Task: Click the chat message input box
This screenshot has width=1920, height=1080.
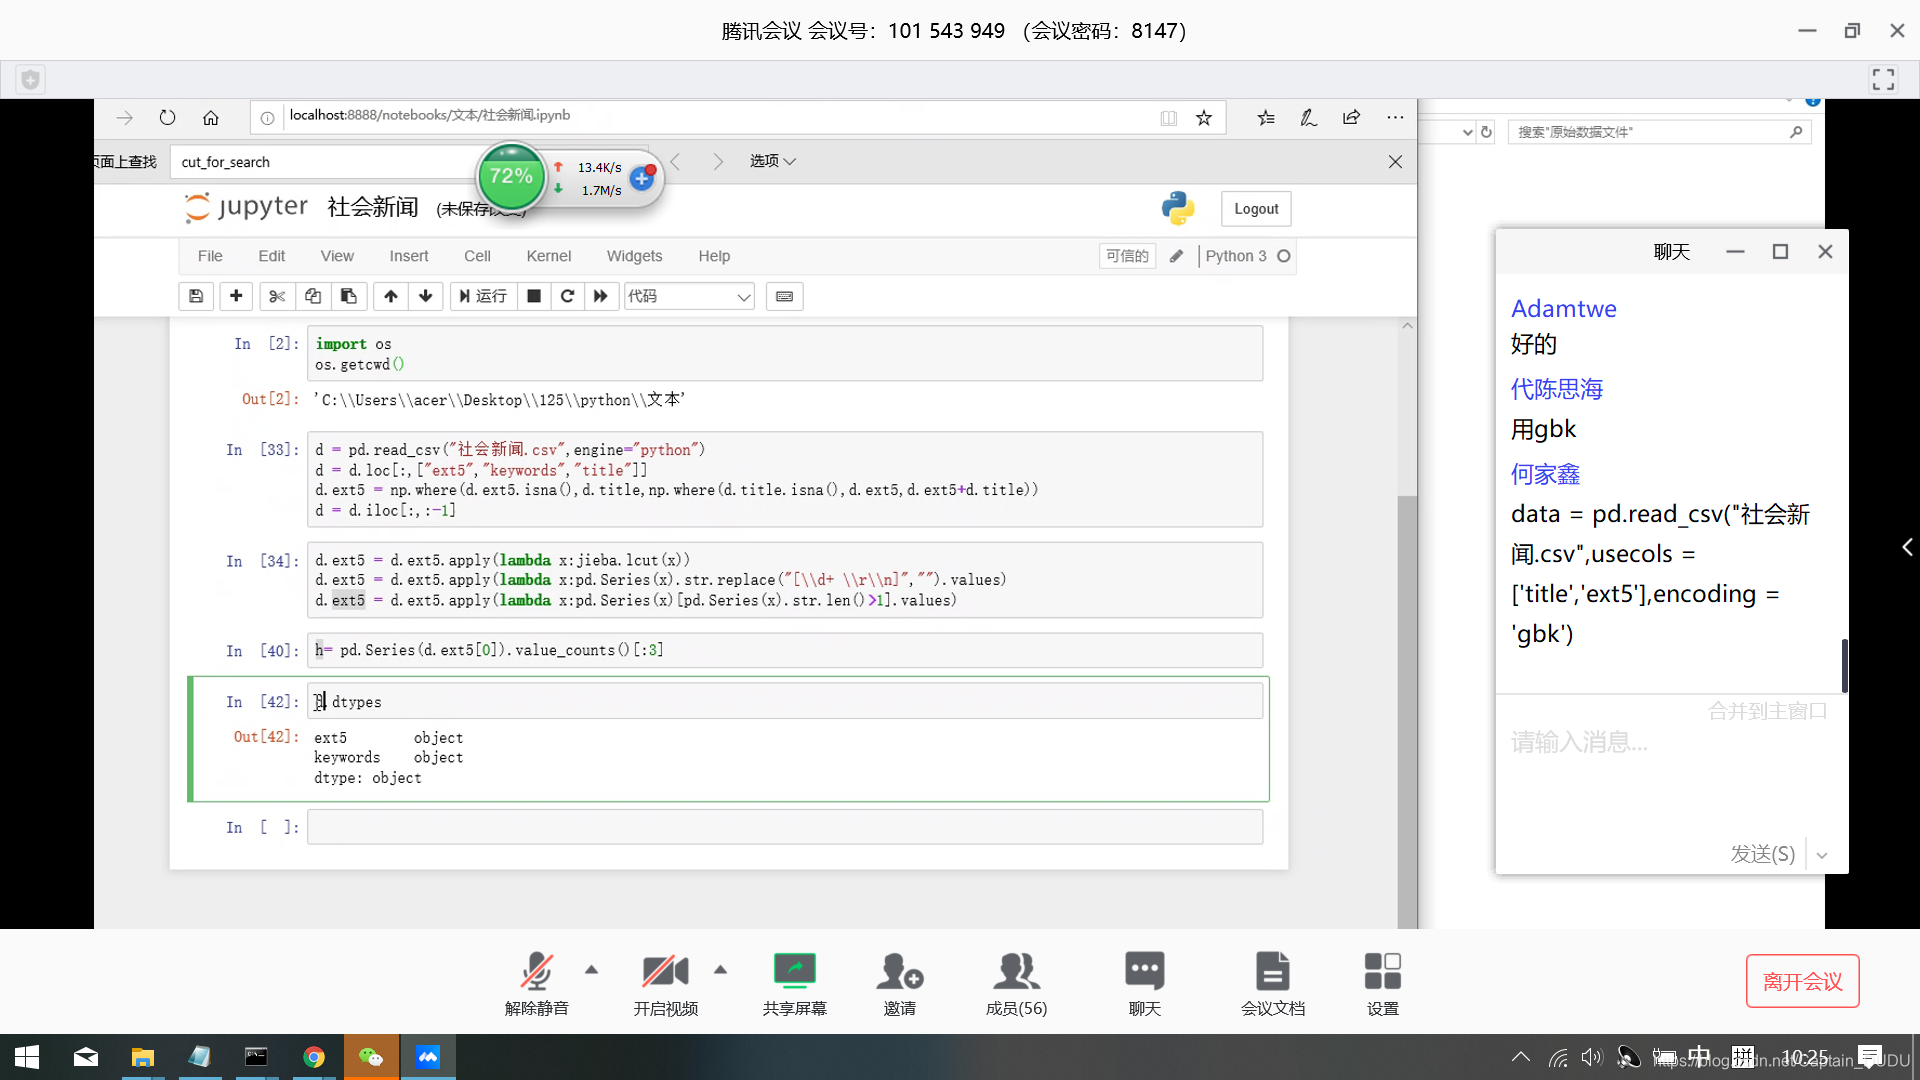Action: pyautogui.click(x=1670, y=775)
